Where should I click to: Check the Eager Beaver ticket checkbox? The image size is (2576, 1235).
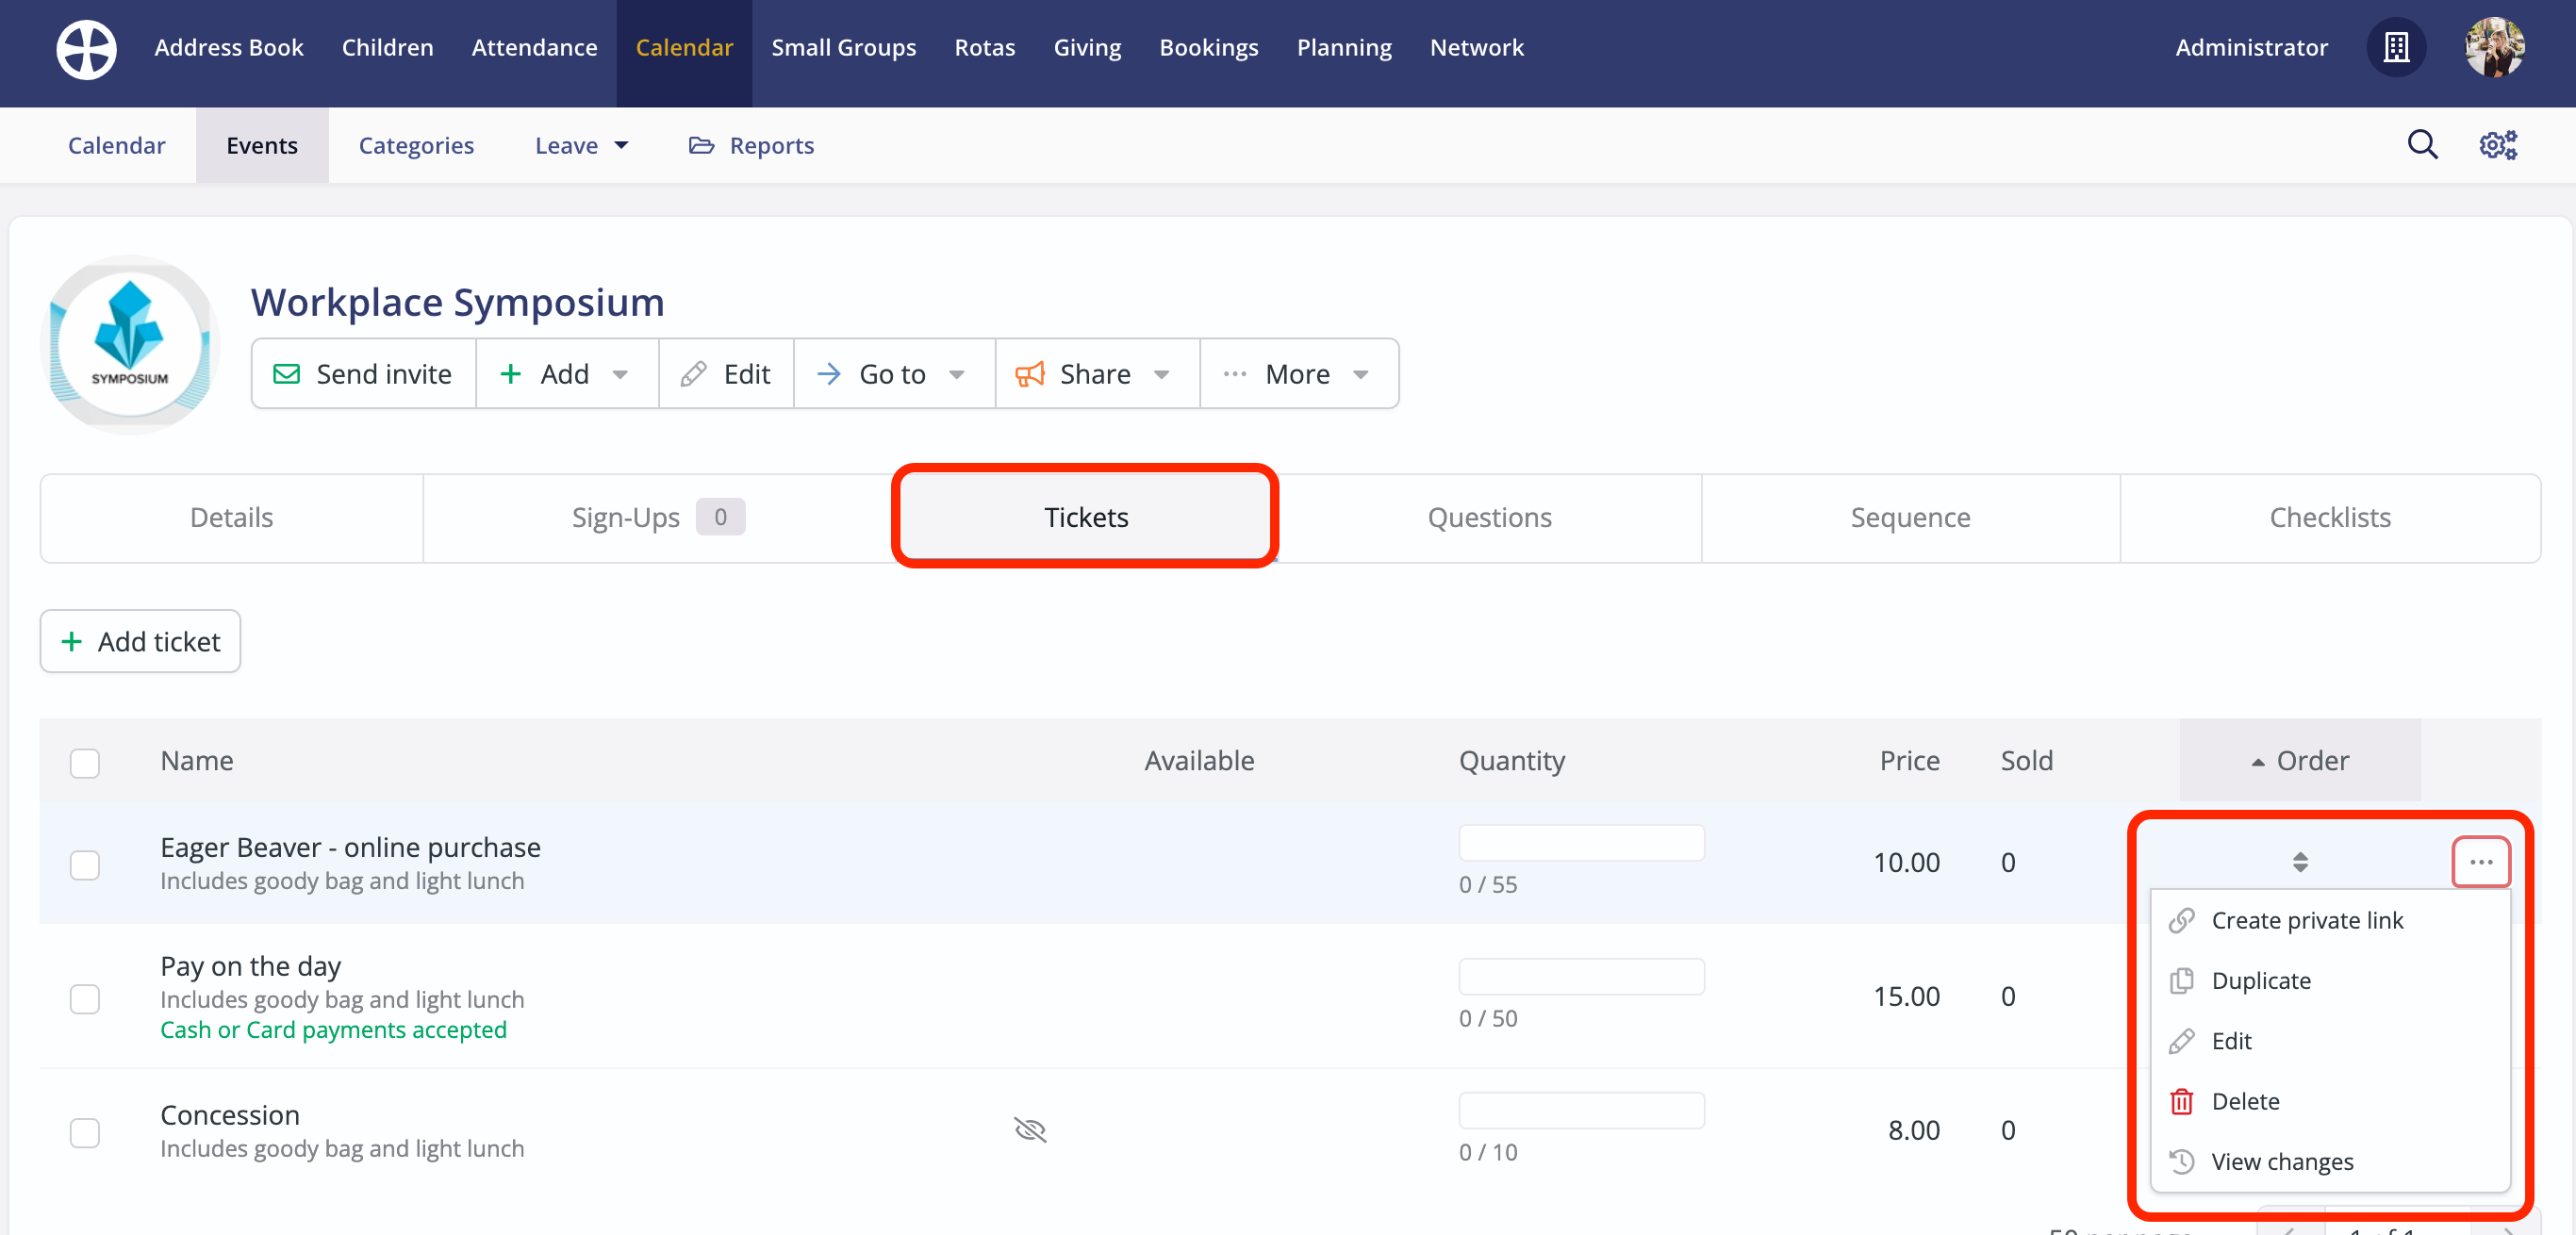pos(85,865)
